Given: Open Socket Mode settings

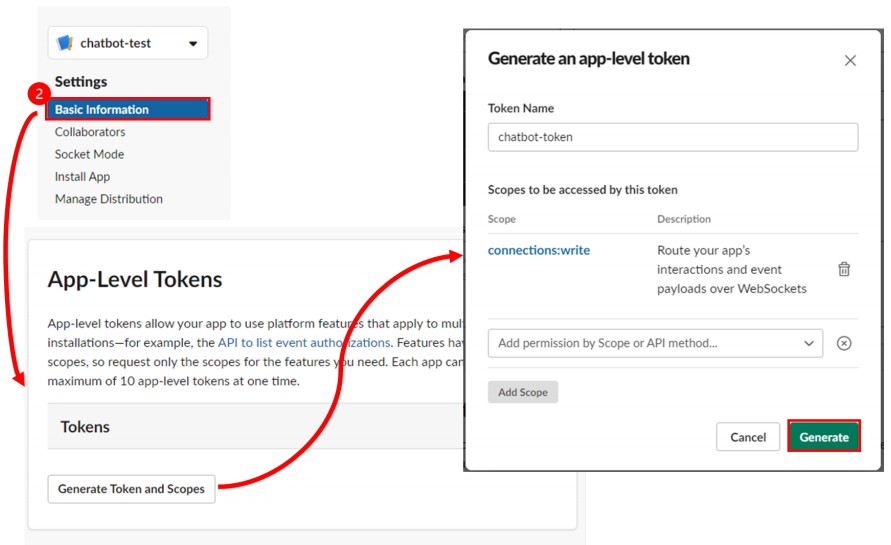Looking at the screenshot, I should tap(89, 154).
